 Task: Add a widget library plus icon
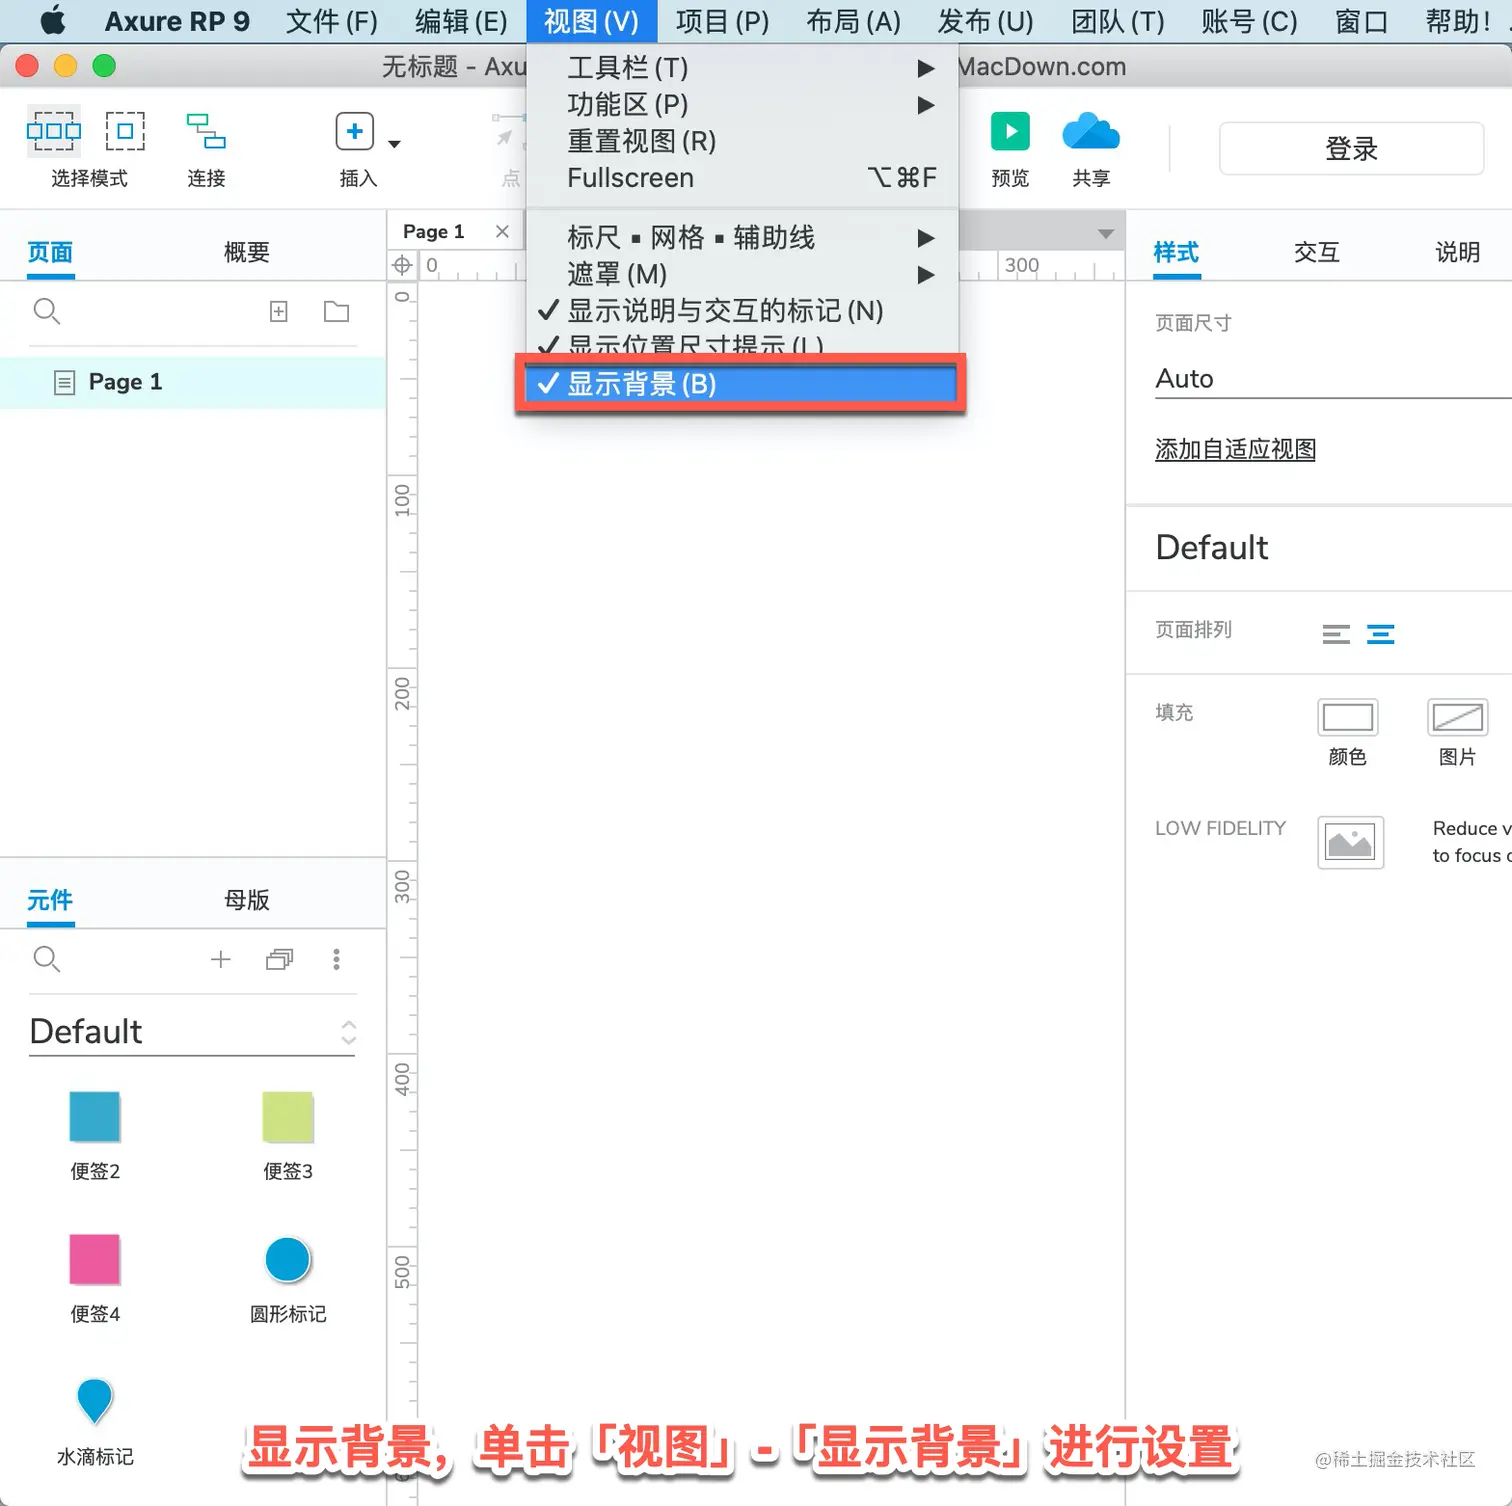[221, 960]
